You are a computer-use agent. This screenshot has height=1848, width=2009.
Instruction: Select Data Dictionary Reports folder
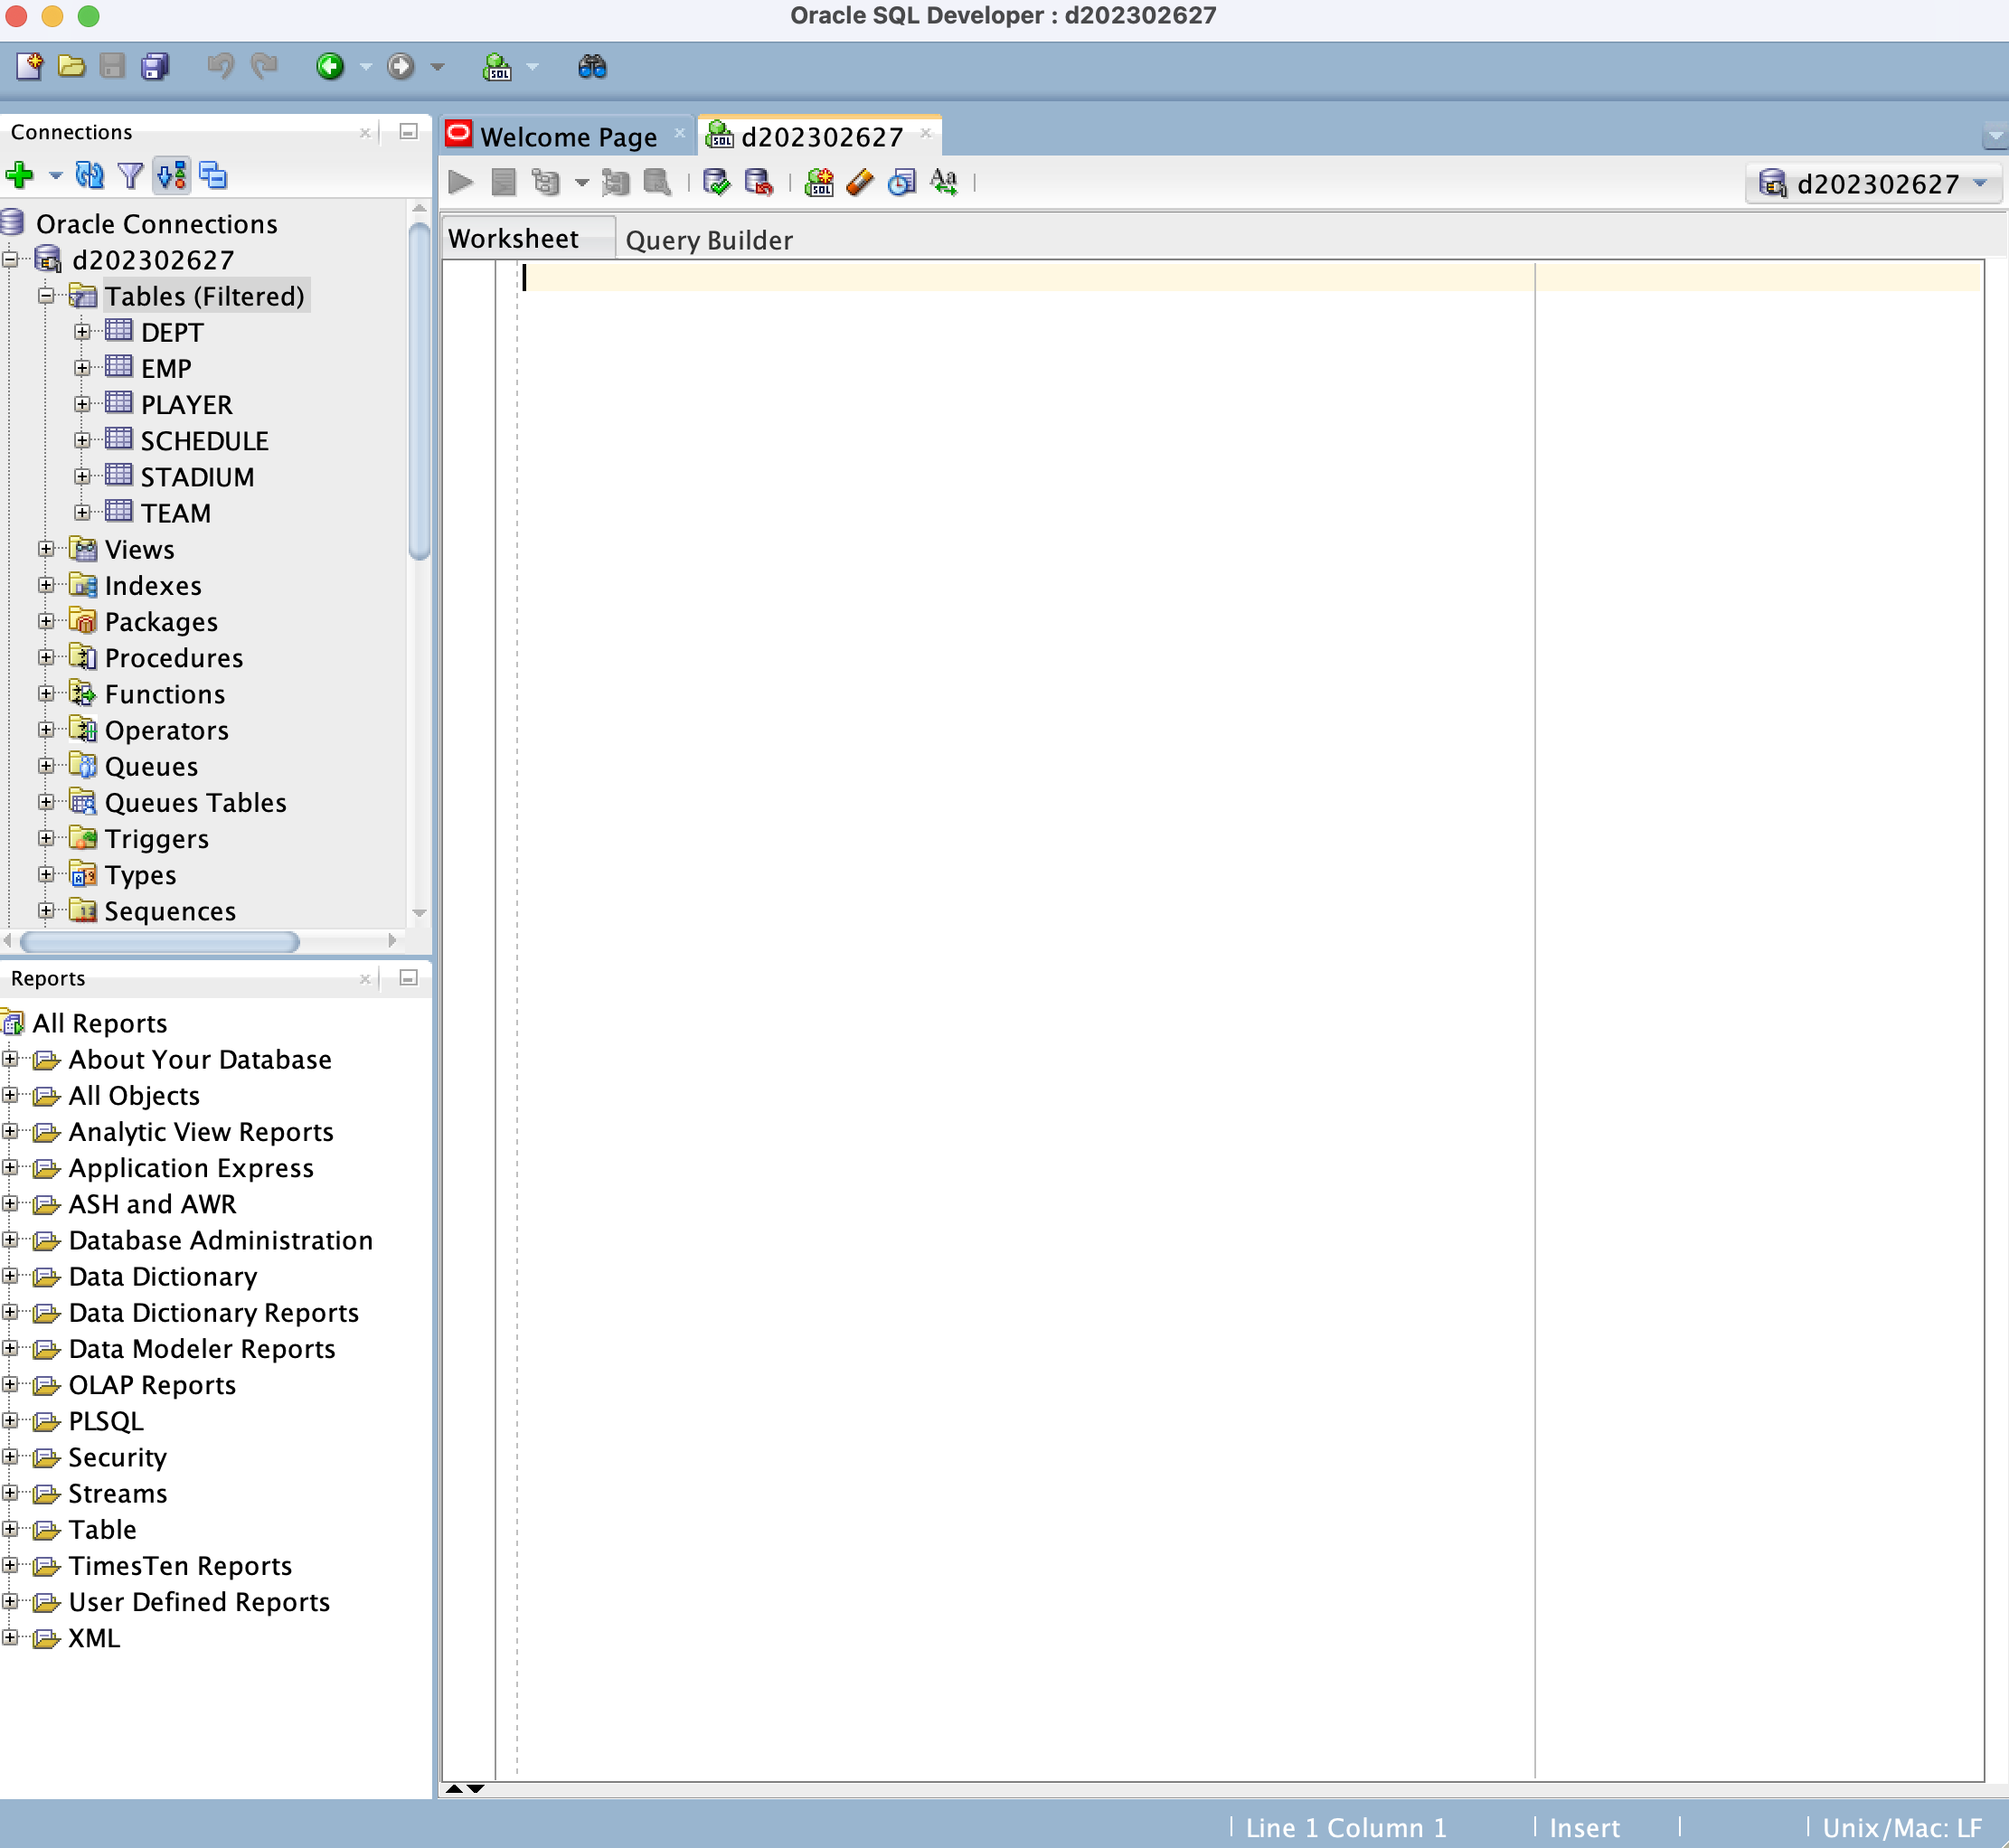214,1313
